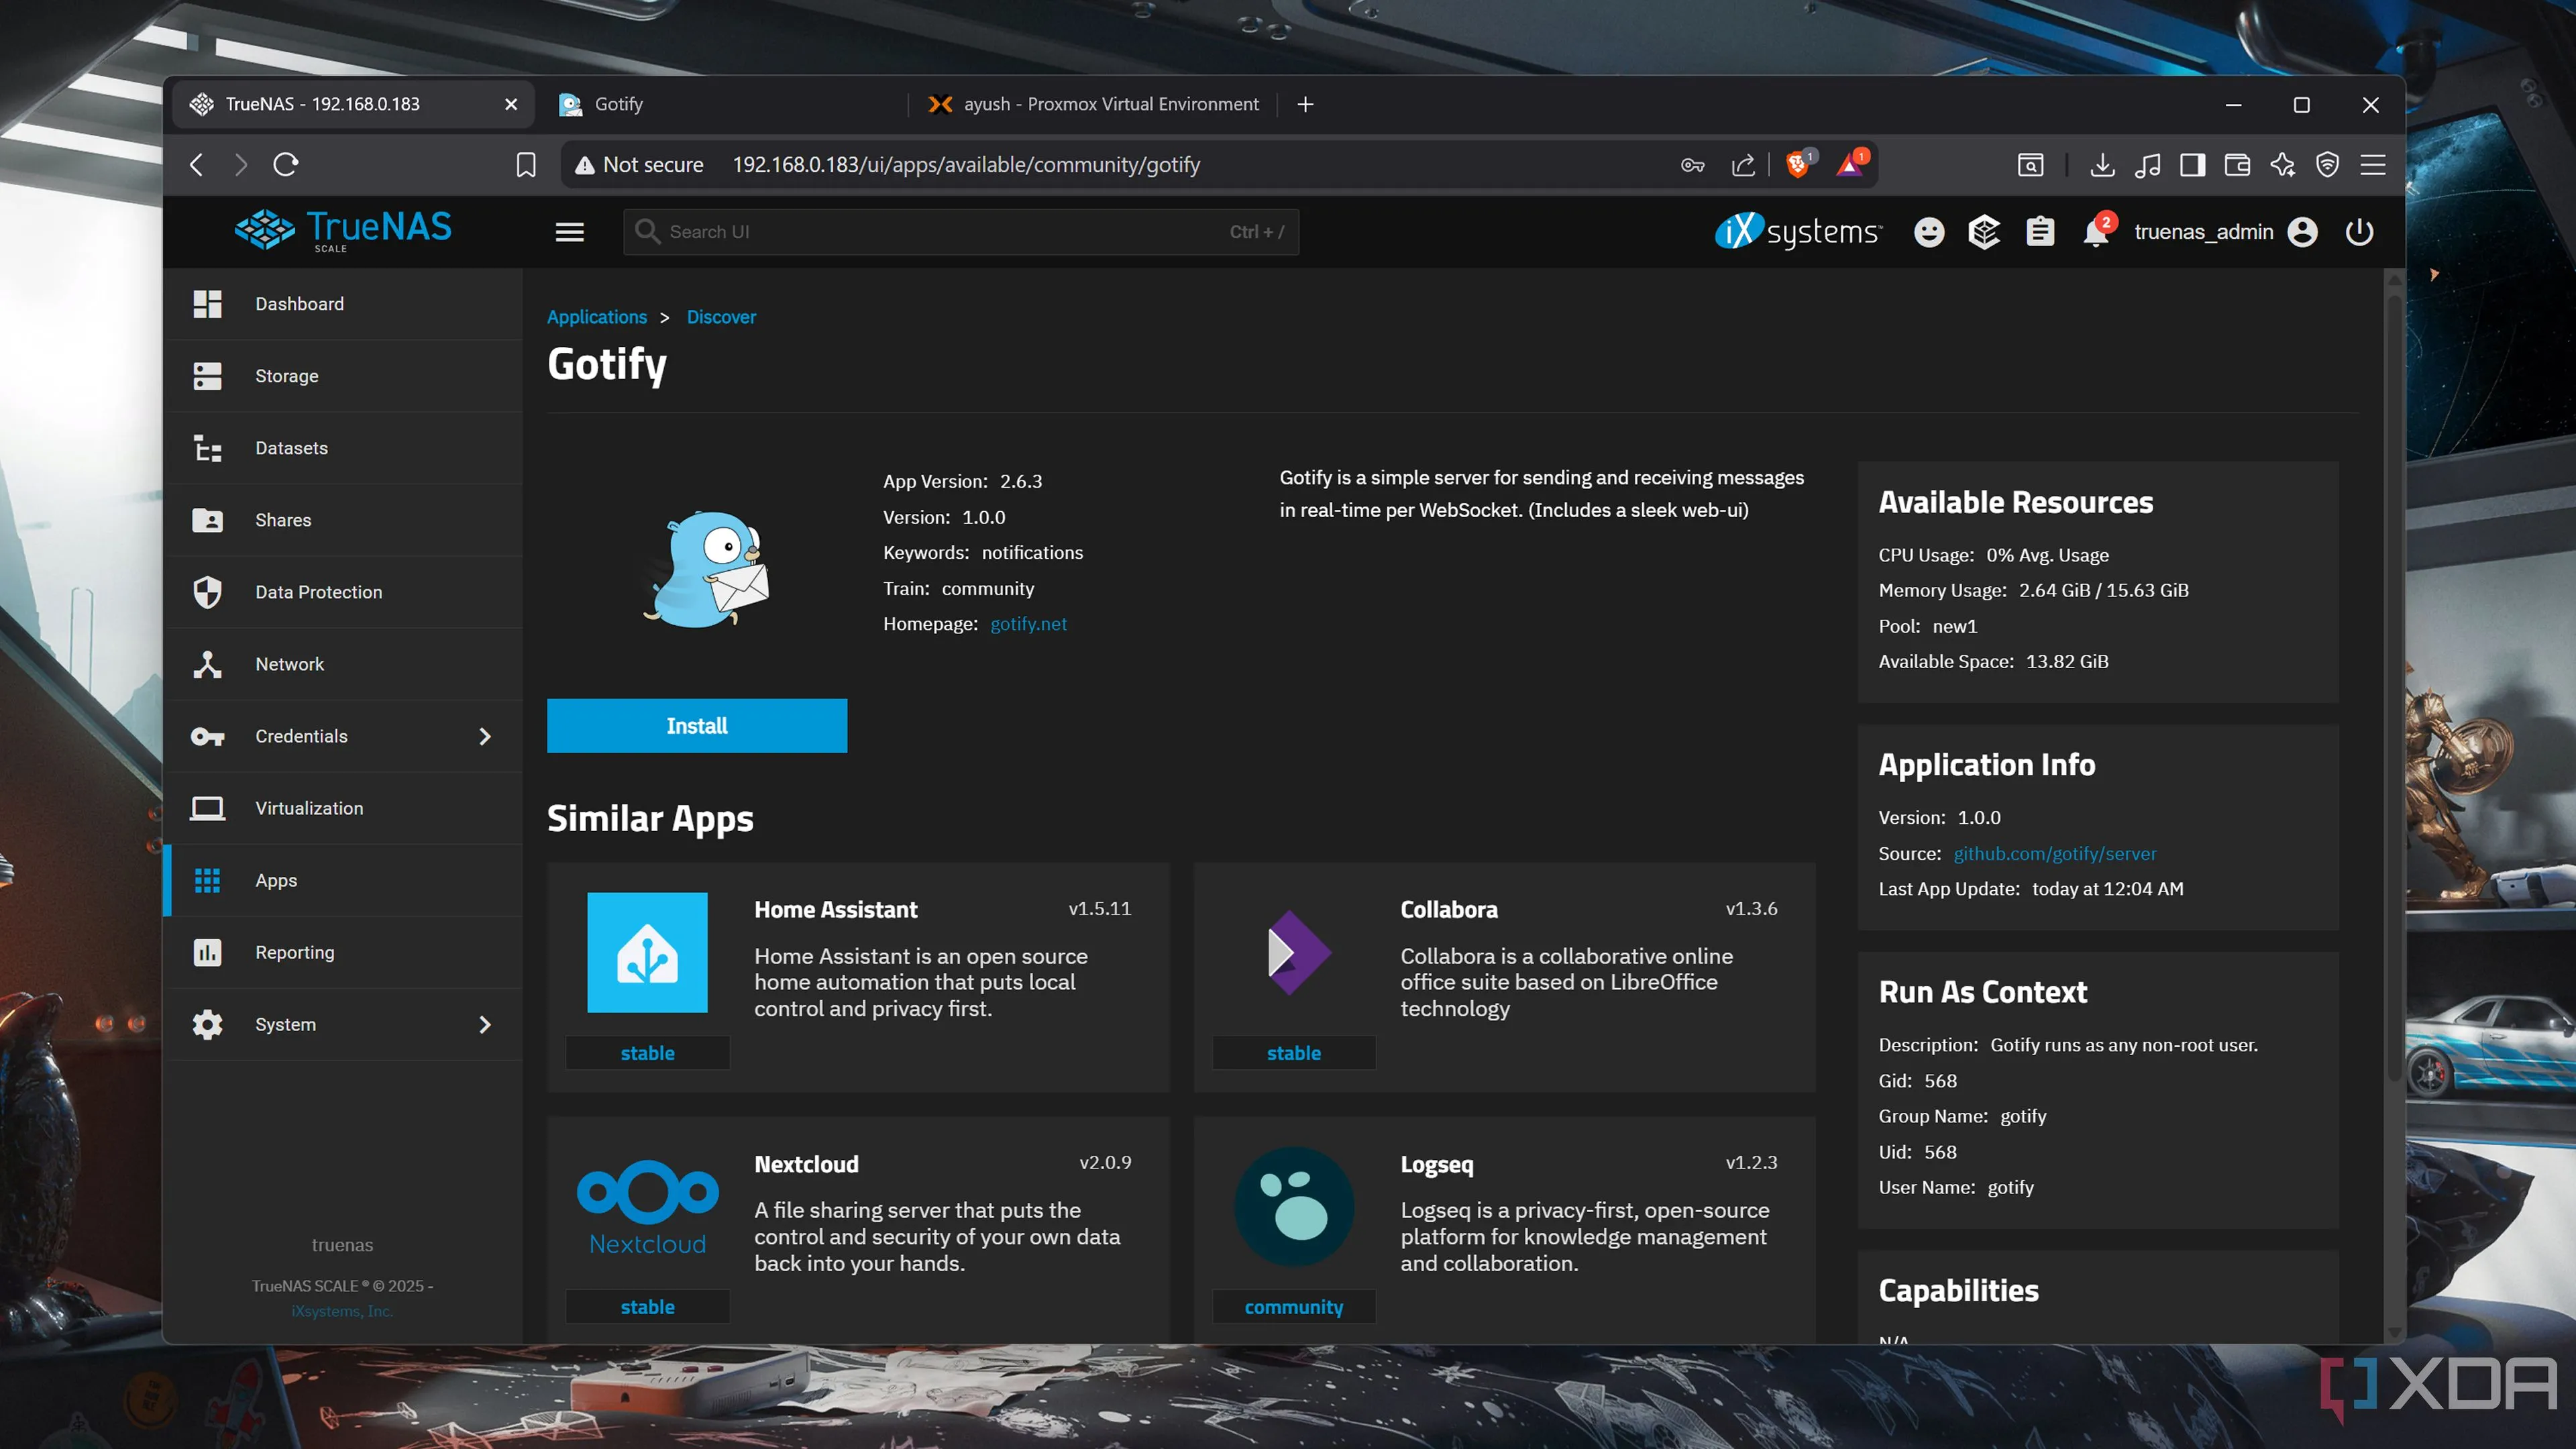Click the power icon in TrueNAS header
The height and width of the screenshot is (1449, 2576).
click(x=2359, y=232)
